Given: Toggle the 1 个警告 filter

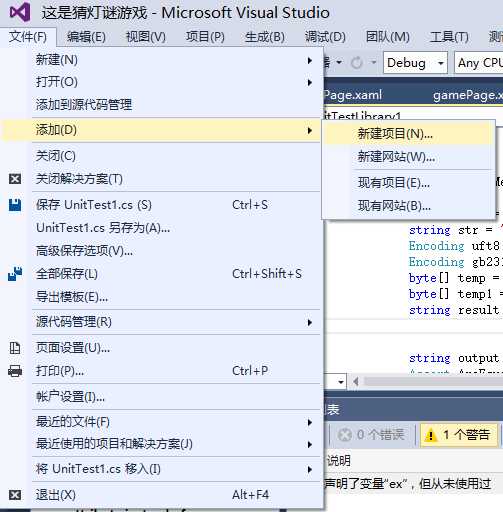Looking at the screenshot, I should (459, 435).
